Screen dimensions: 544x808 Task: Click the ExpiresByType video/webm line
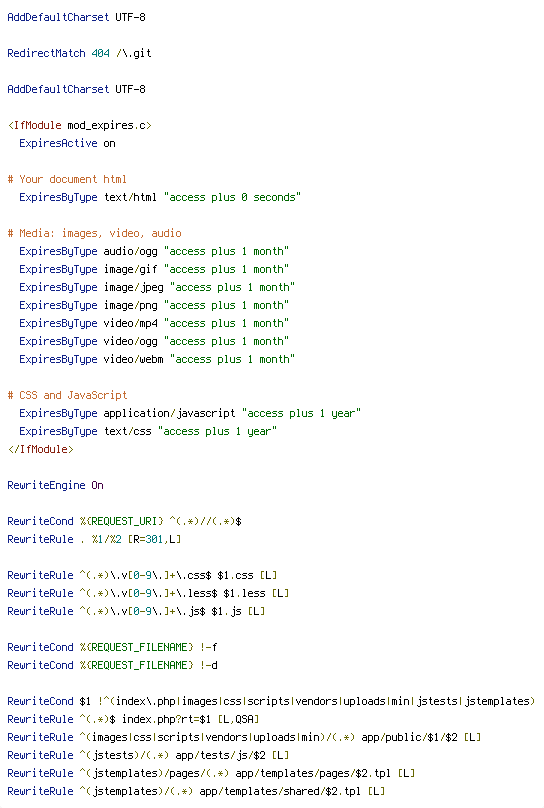(157, 359)
